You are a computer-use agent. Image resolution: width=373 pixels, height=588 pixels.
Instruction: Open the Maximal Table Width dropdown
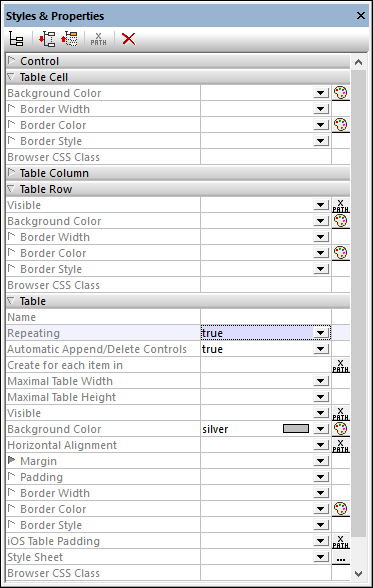click(321, 381)
